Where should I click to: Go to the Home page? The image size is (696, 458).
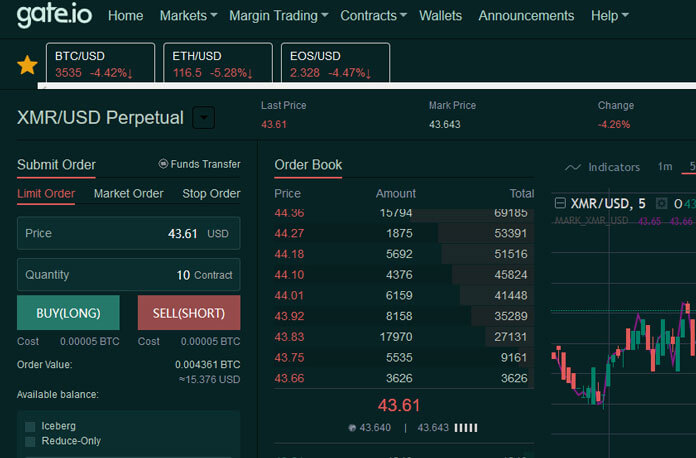(126, 16)
